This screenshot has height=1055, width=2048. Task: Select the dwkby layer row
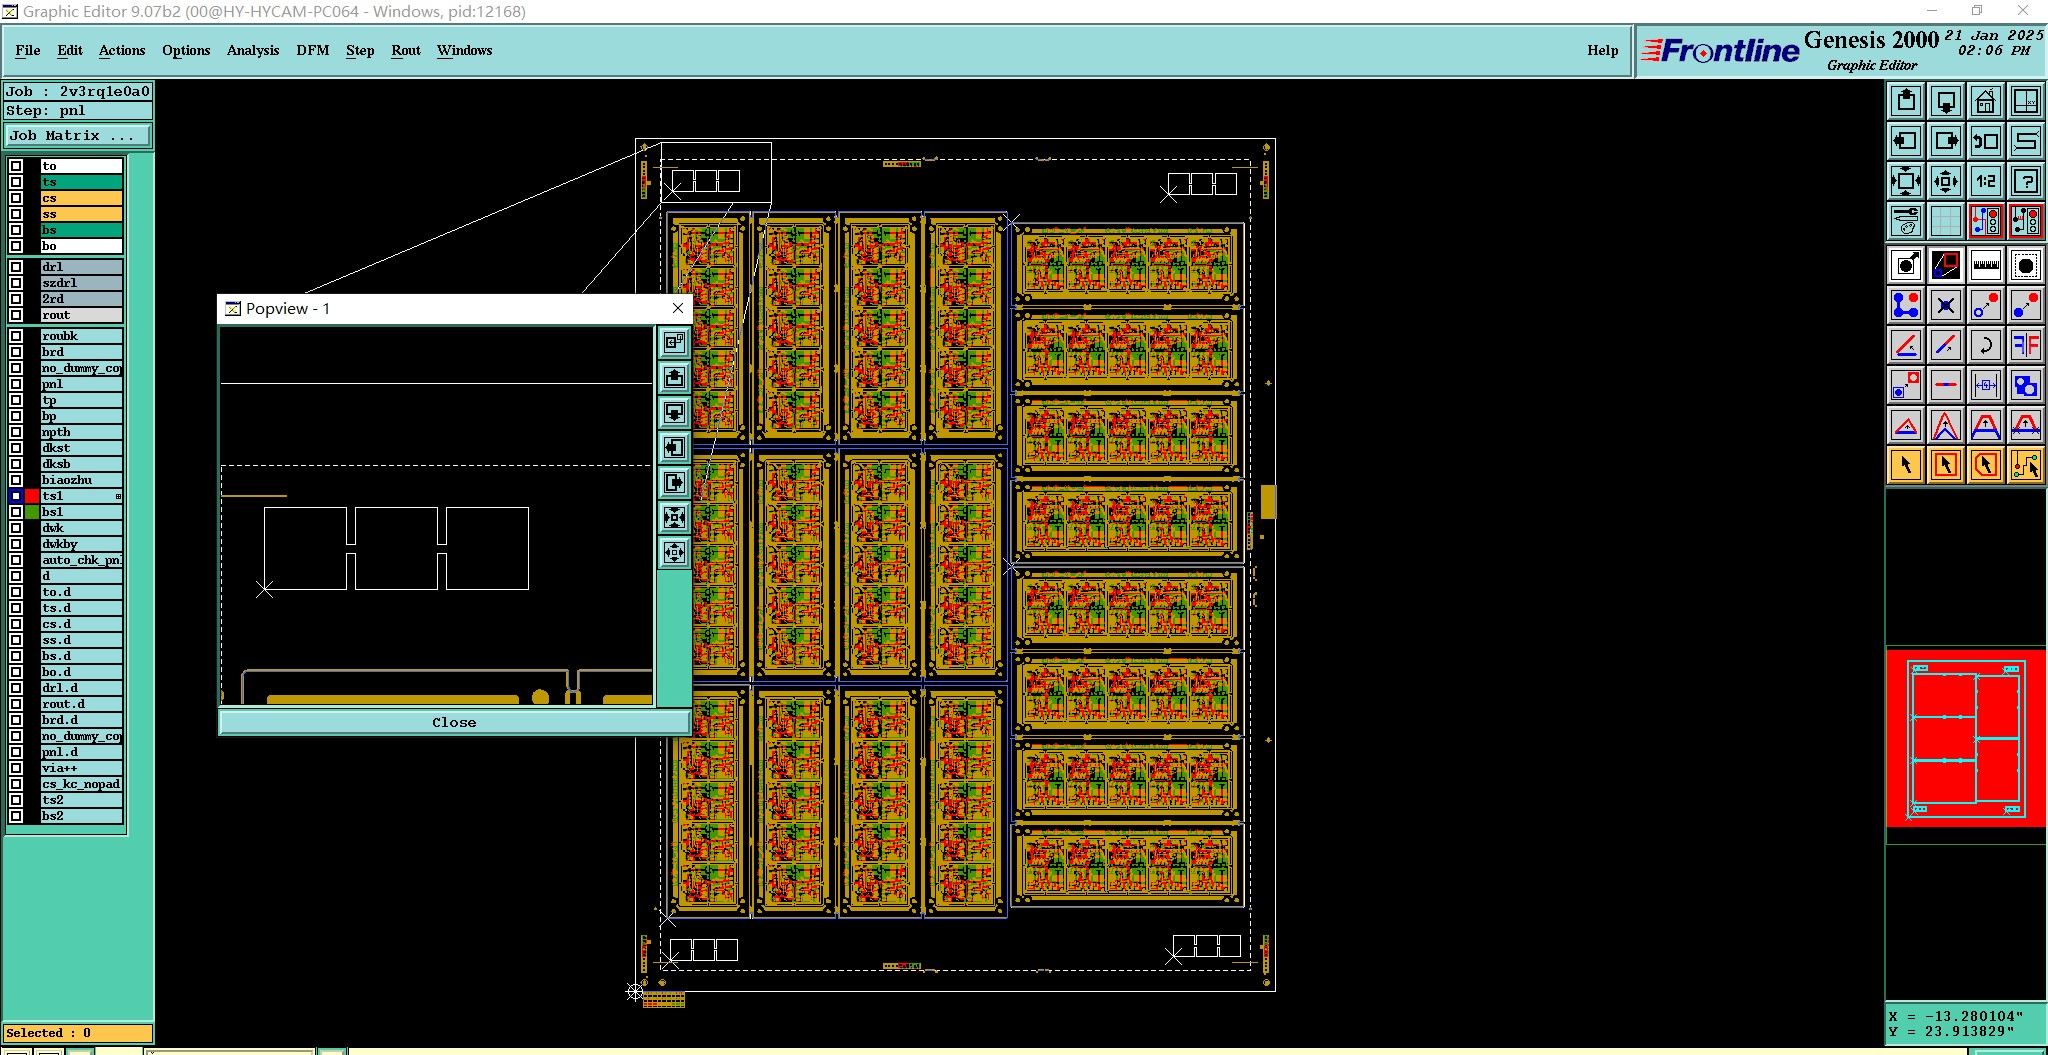(81, 544)
